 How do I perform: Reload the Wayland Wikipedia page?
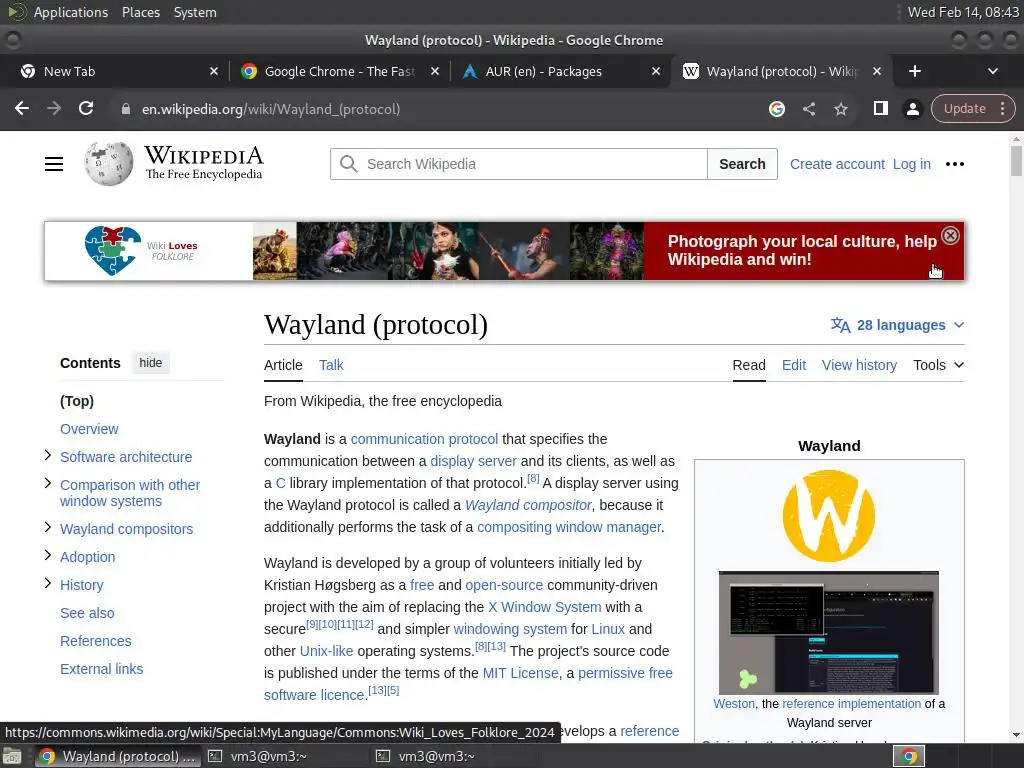pyautogui.click(x=86, y=108)
